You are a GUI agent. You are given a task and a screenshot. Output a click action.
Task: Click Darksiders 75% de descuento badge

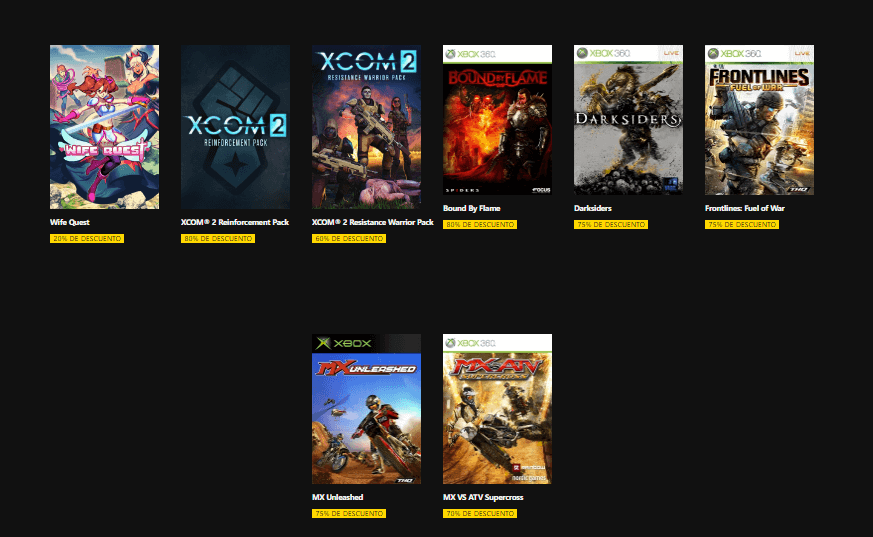click(611, 224)
